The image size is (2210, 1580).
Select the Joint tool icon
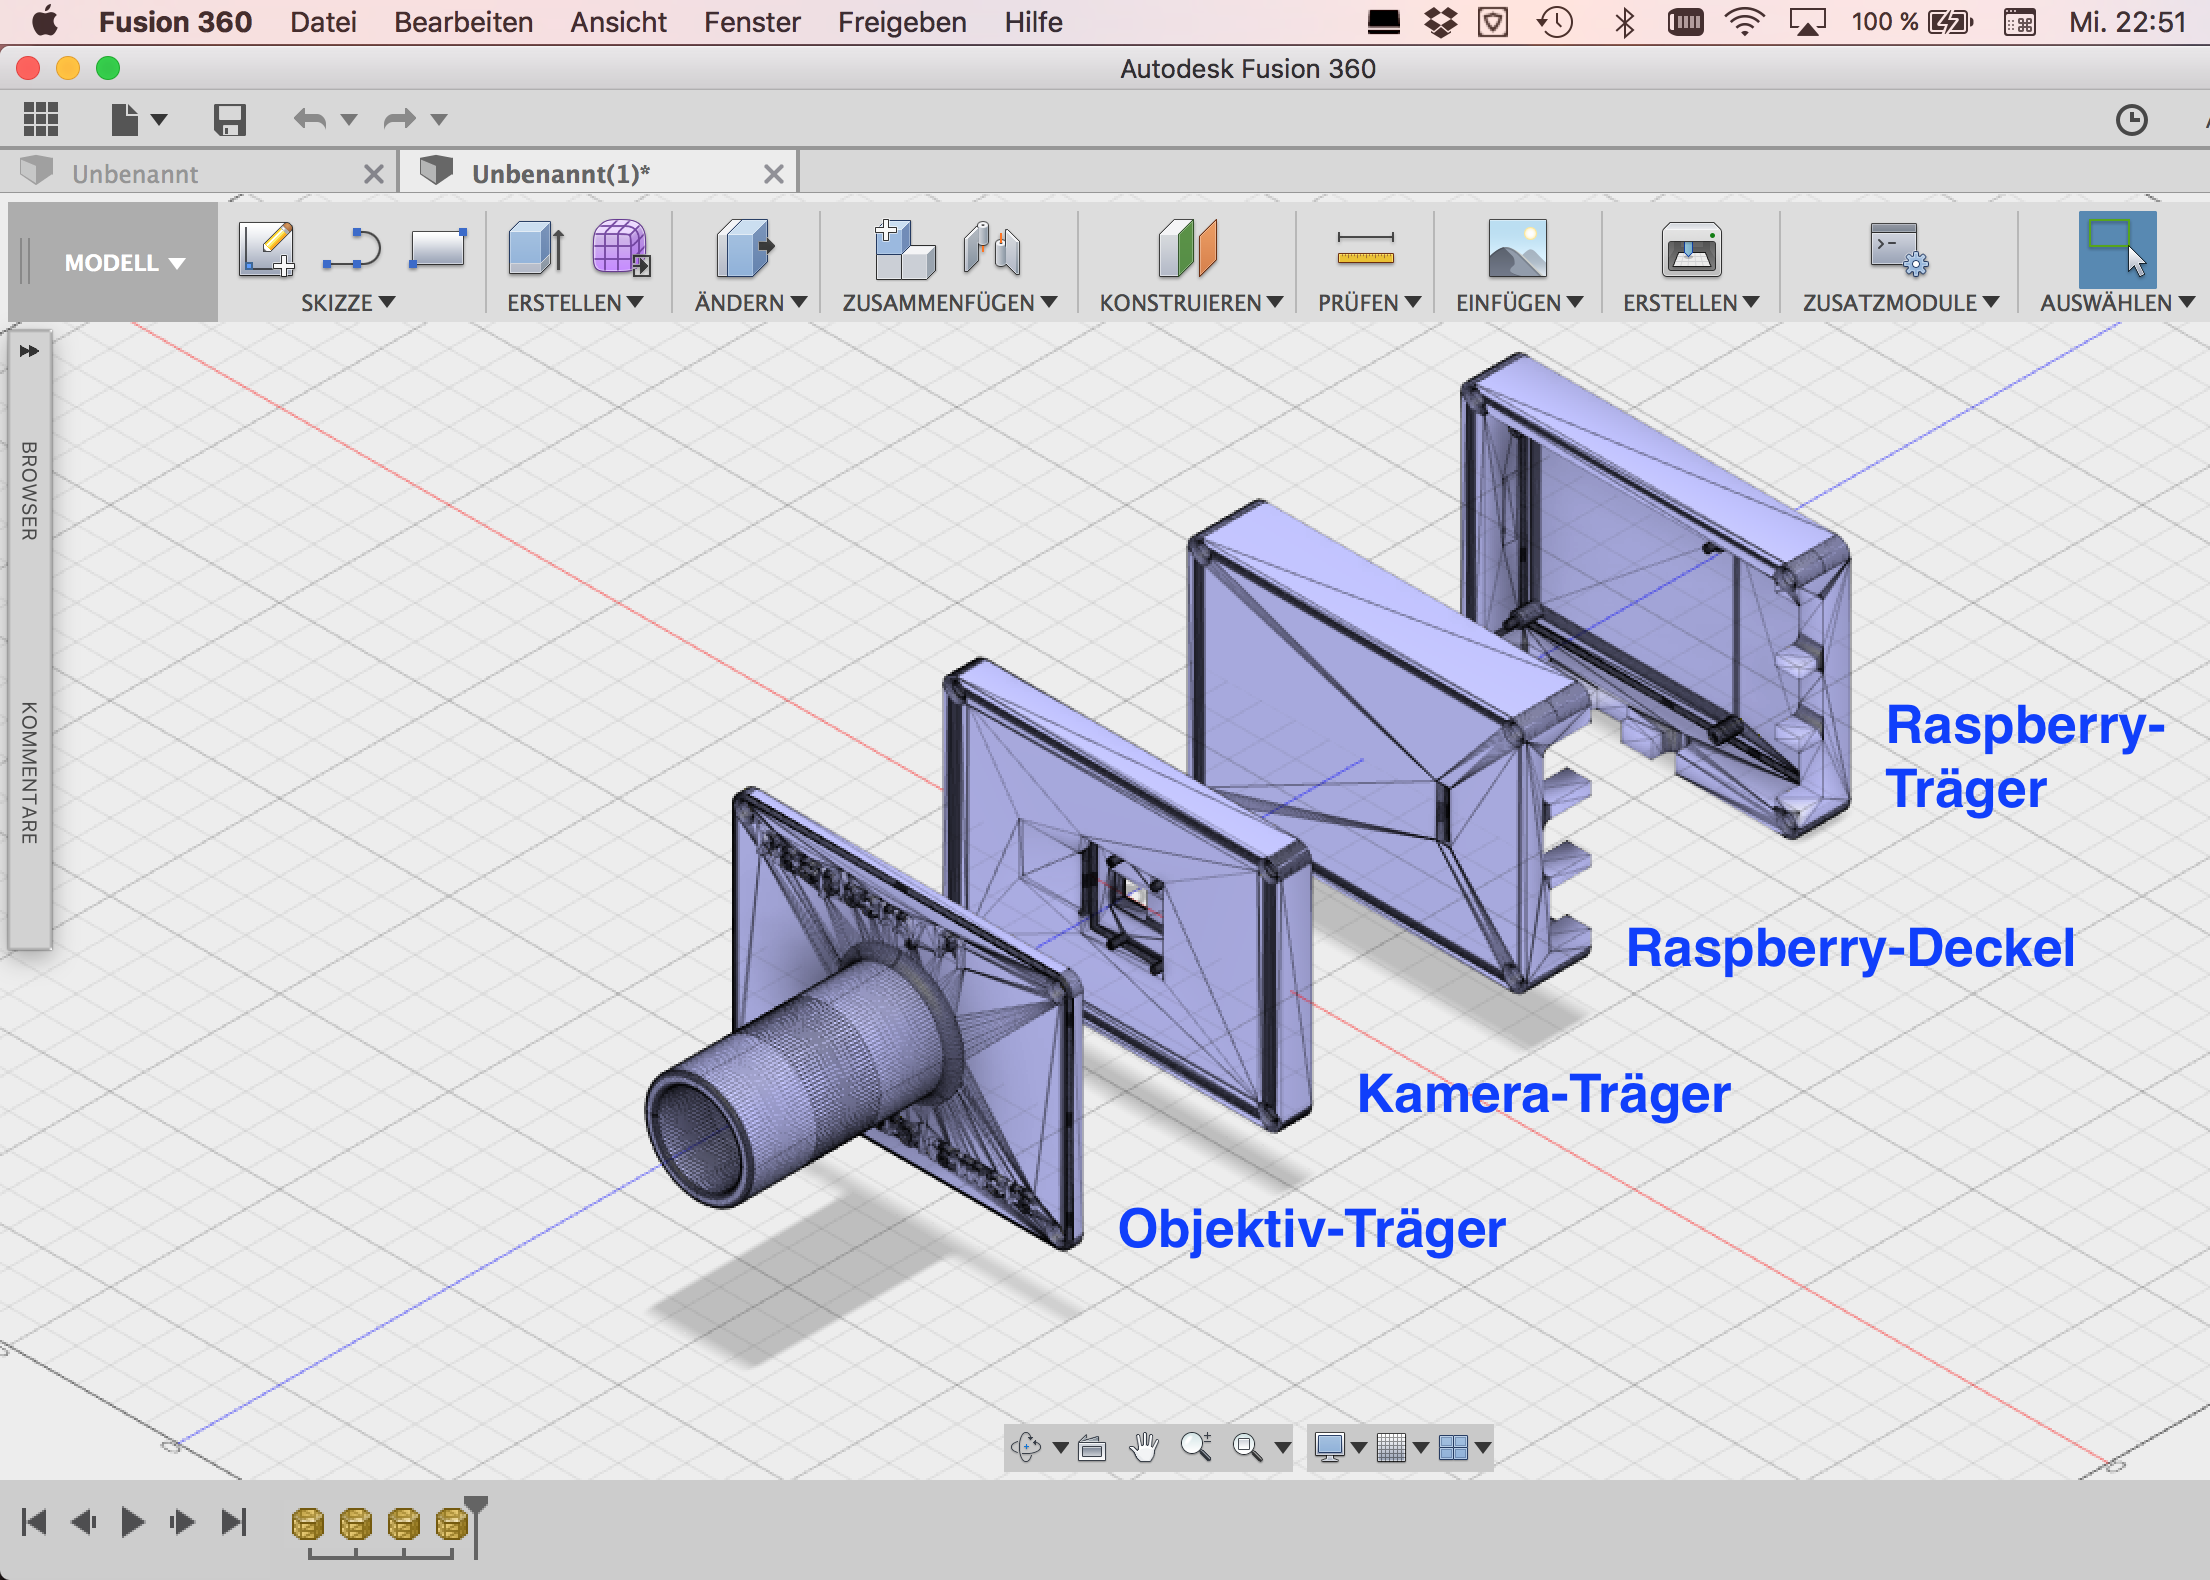pos(992,248)
